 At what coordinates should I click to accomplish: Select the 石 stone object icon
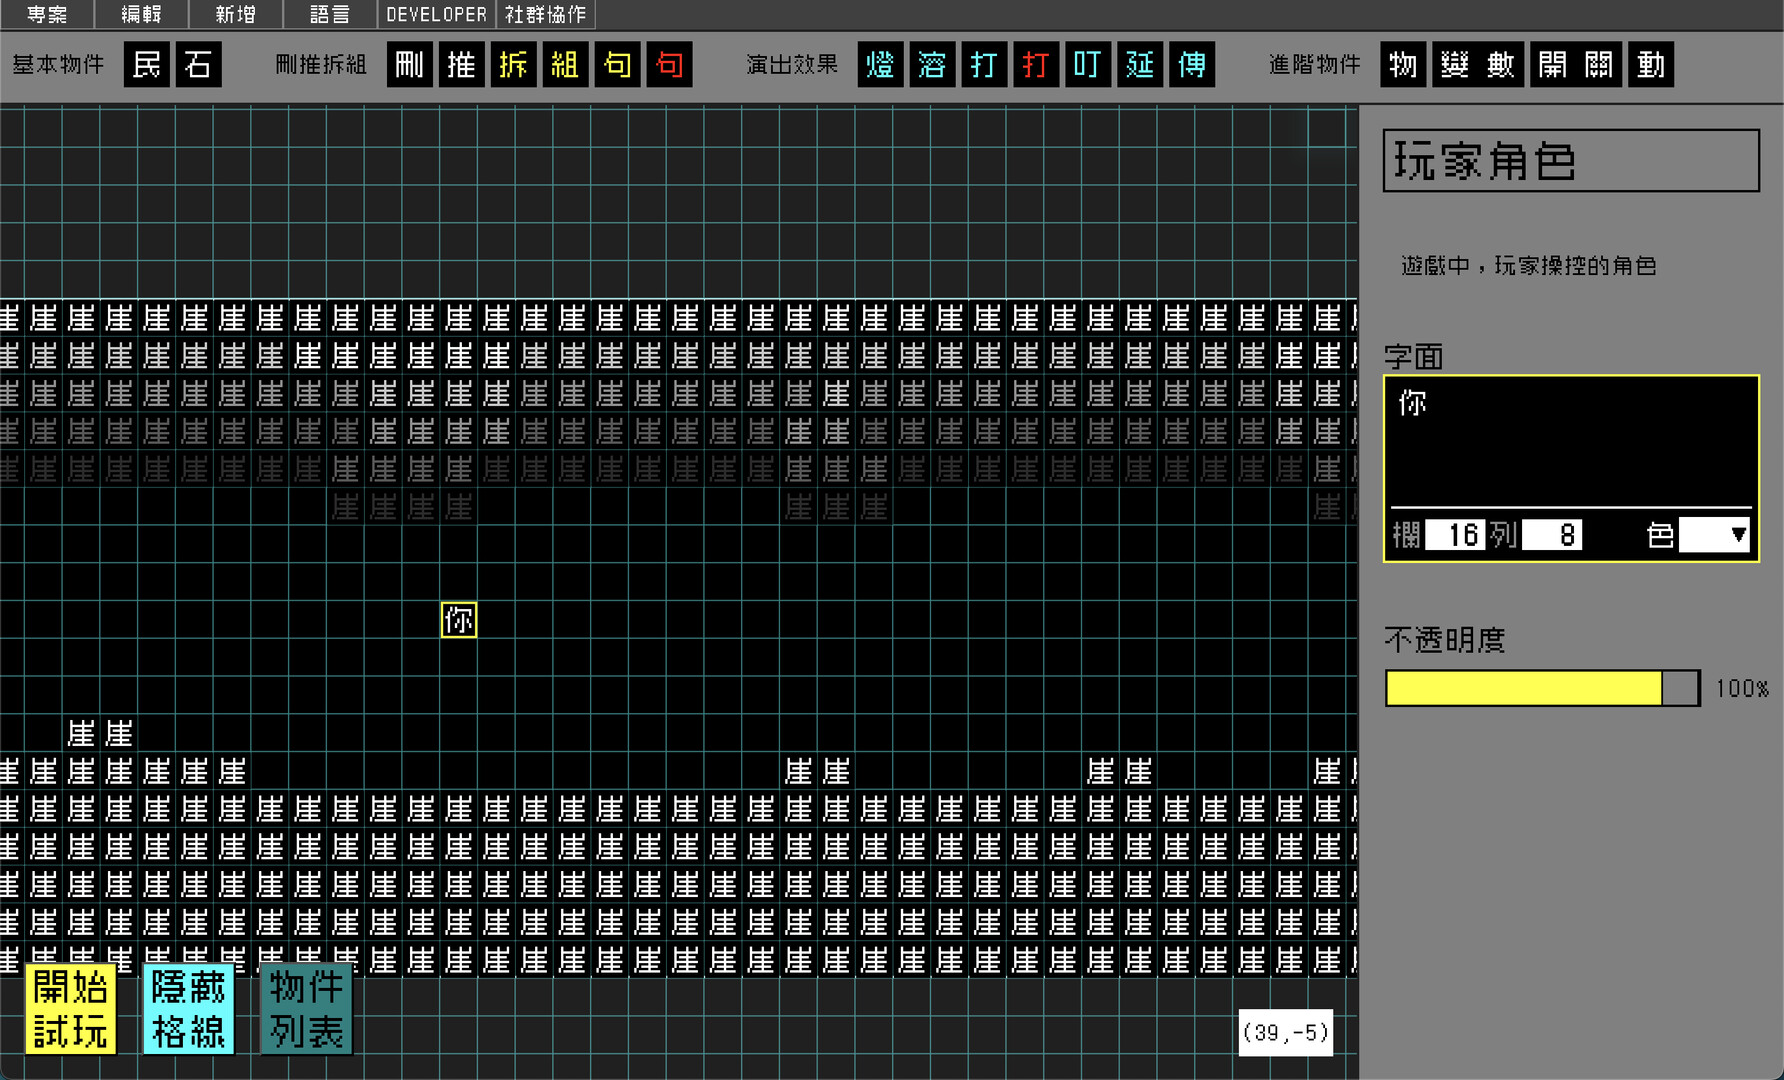coord(197,65)
